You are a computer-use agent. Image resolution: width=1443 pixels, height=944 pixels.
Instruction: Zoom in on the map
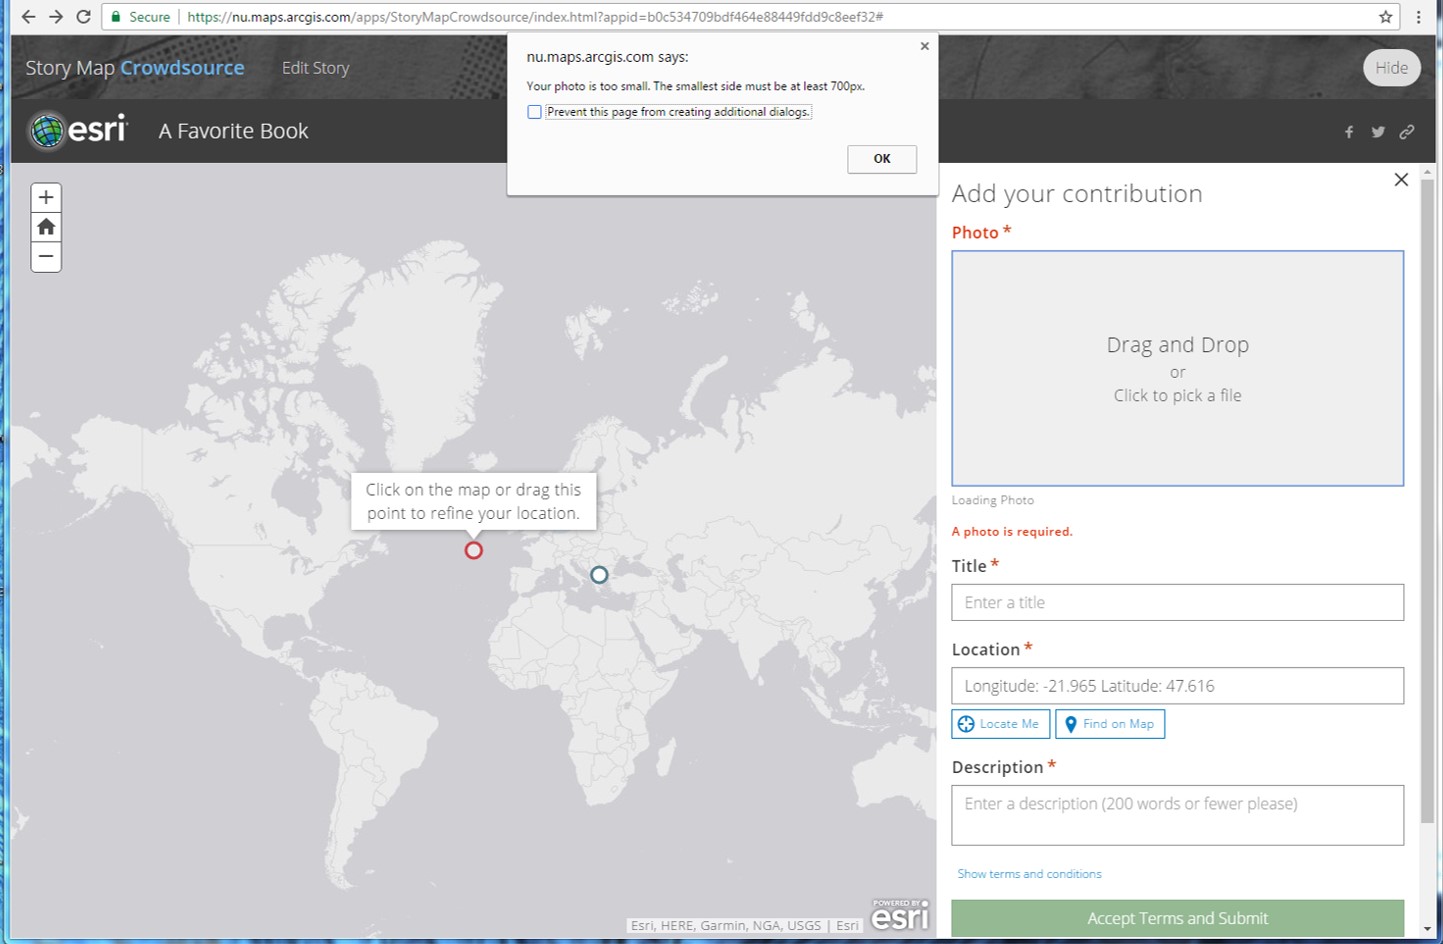click(x=46, y=197)
